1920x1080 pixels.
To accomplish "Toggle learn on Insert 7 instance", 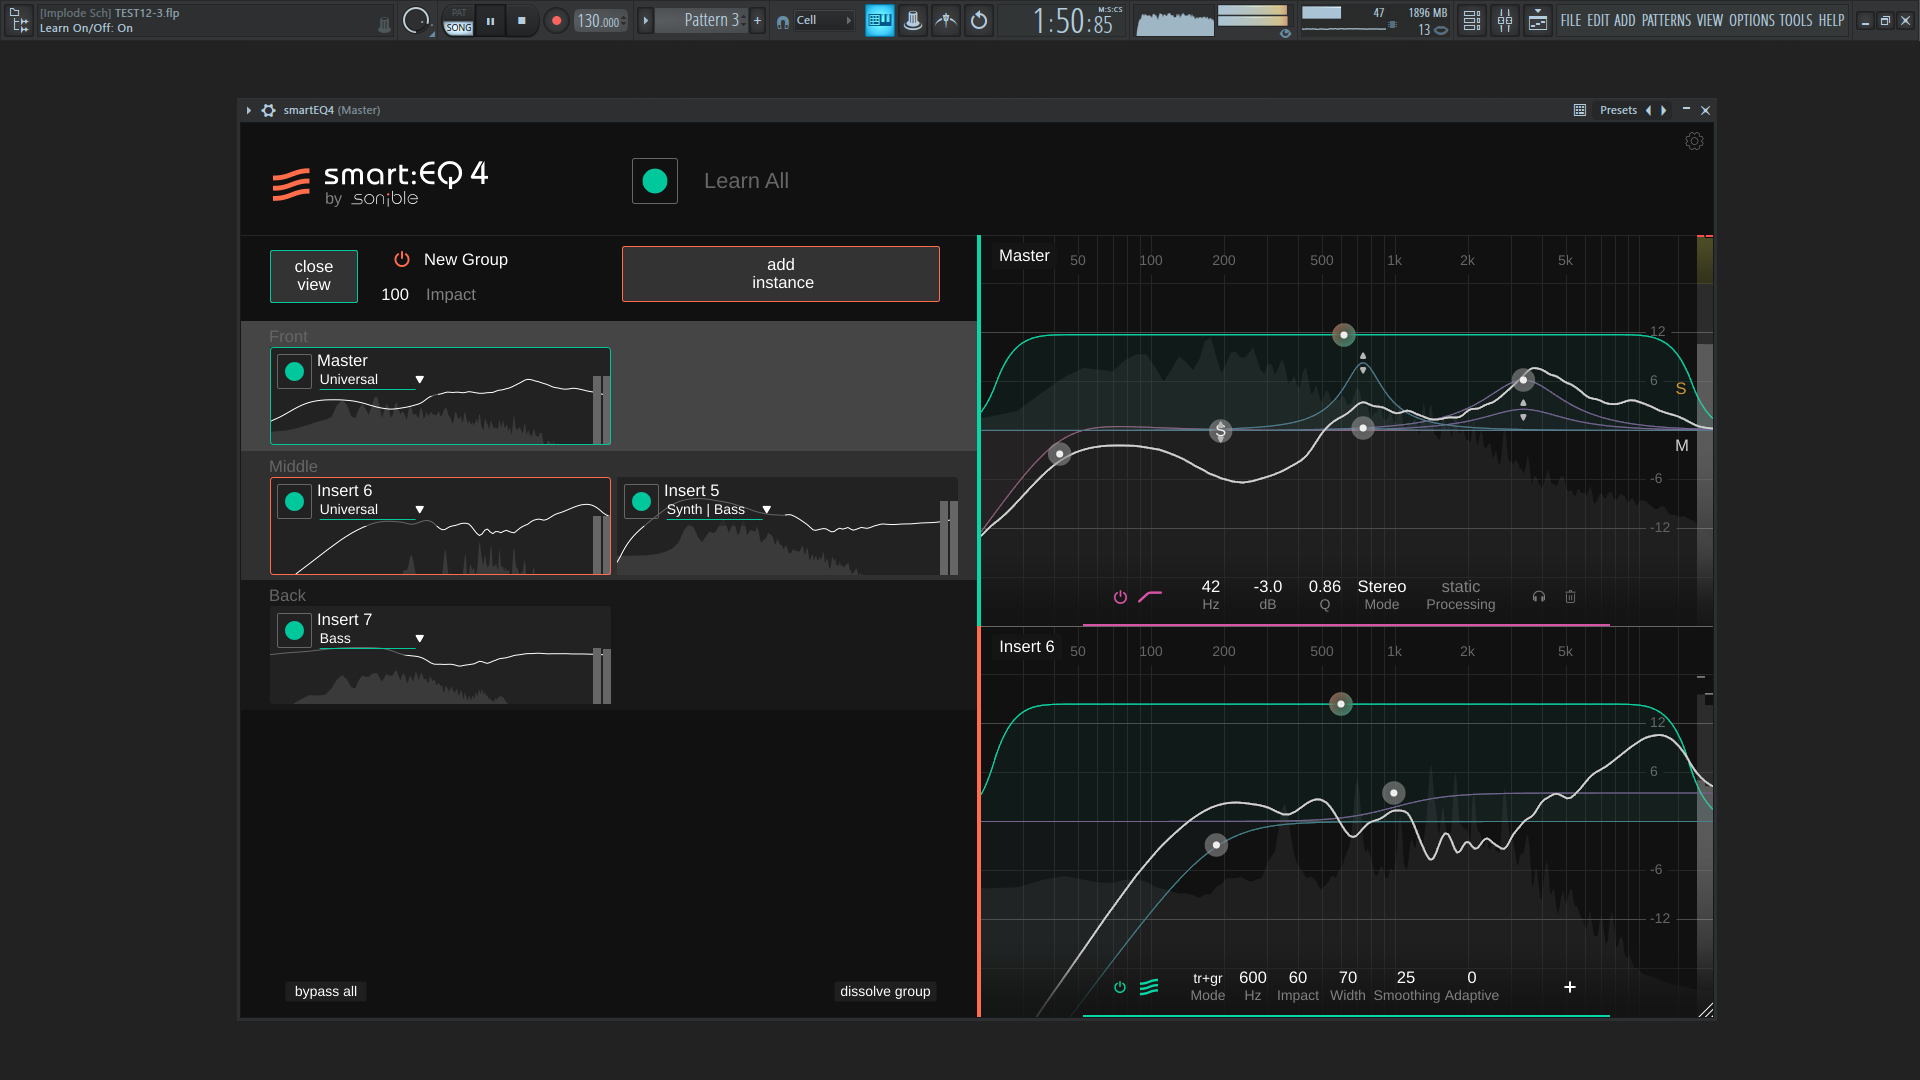I will pos(294,631).
